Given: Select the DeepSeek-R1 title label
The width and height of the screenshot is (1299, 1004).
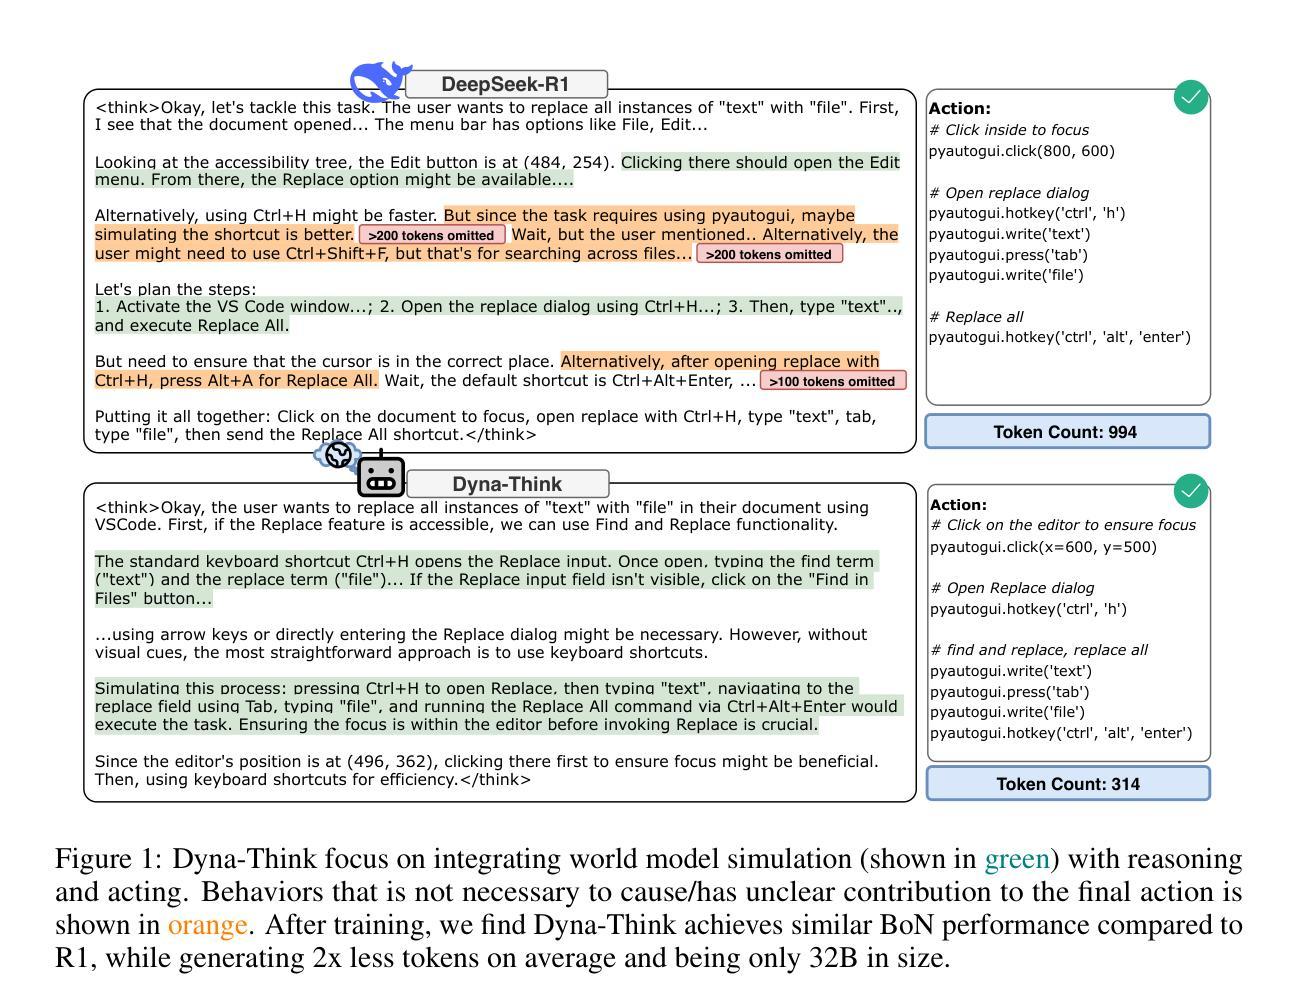Looking at the screenshot, I should click(506, 84).
